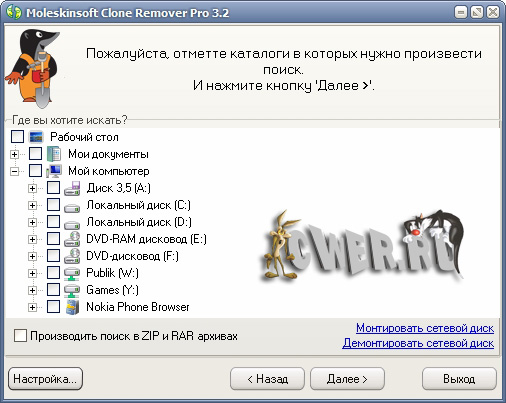Expand the DVD-дисковод (F:) node

click(32, 256)
